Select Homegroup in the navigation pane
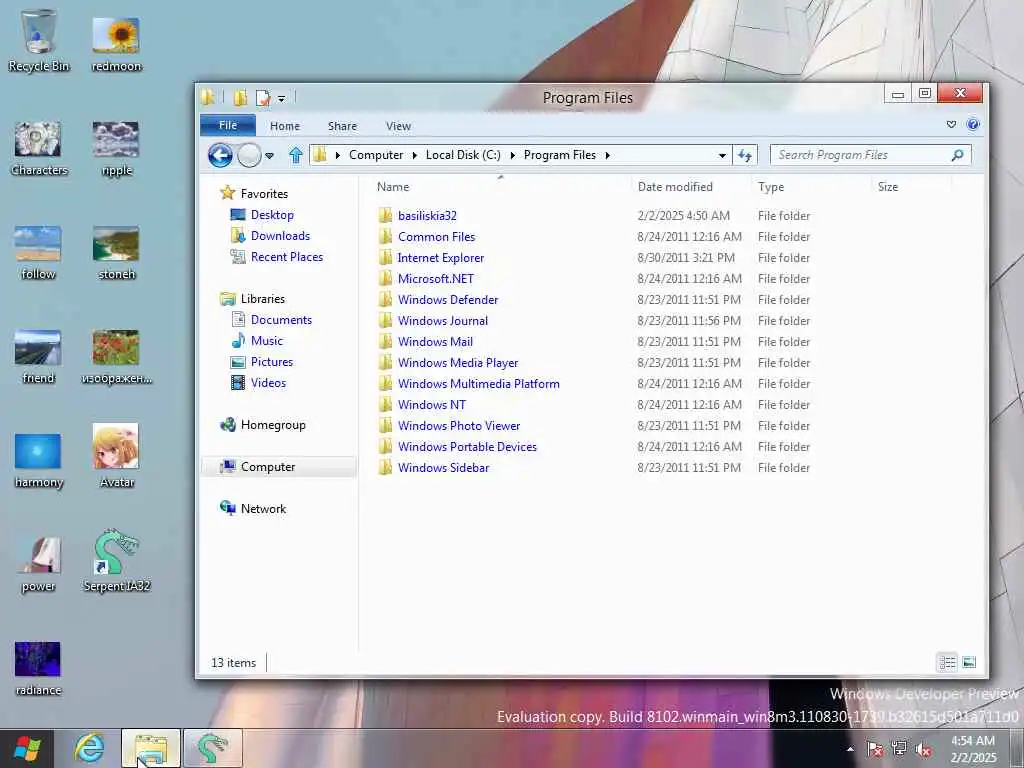 273,424
